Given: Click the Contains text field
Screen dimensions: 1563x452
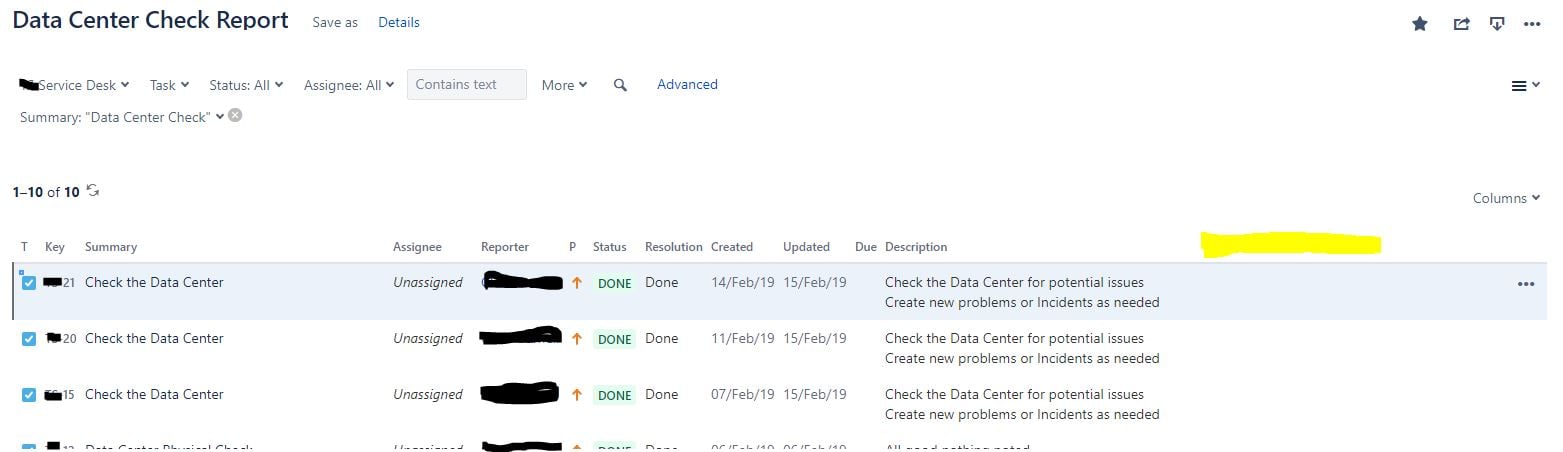Looking at the screenshot, I should point(467,84).
